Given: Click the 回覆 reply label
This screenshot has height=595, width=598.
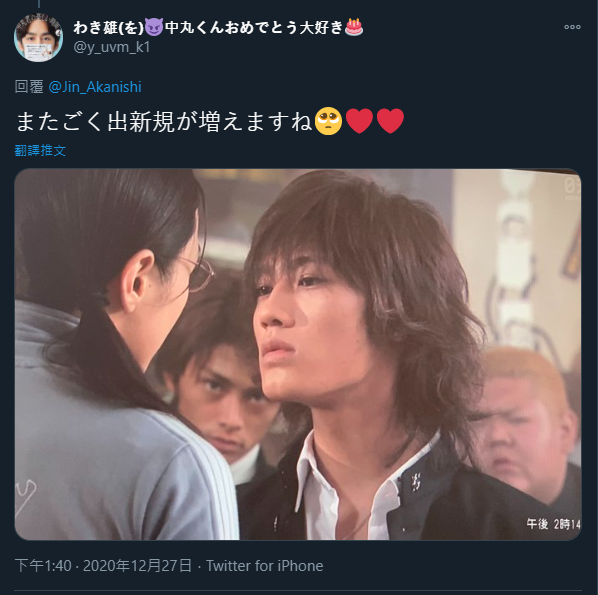Looking at the screenshot, I should 29,87.
